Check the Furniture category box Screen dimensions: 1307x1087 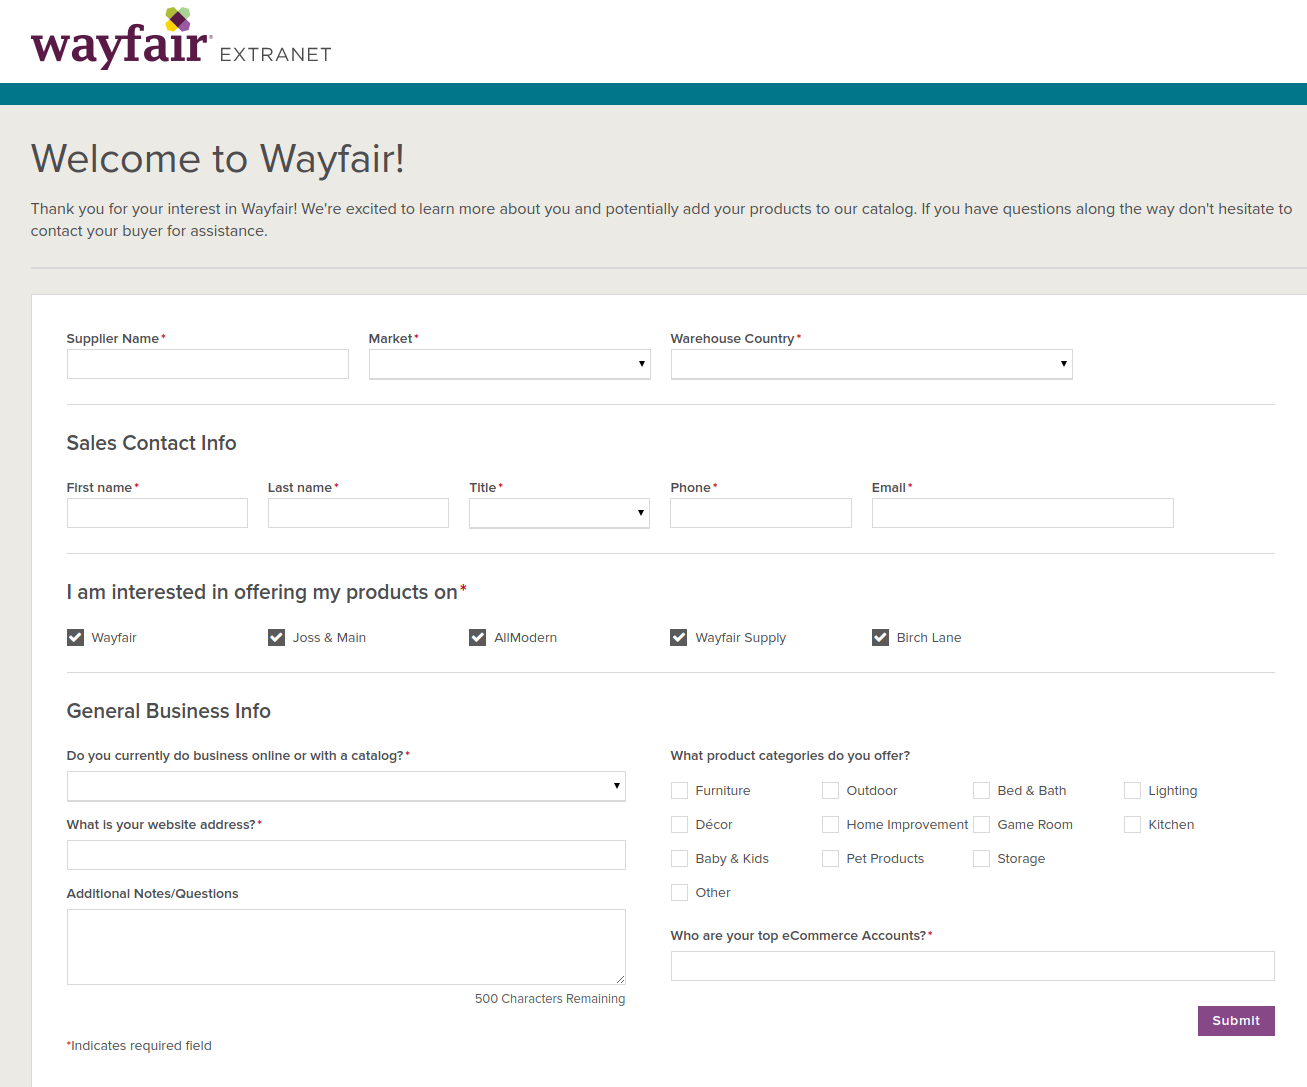tap(680, 791)
